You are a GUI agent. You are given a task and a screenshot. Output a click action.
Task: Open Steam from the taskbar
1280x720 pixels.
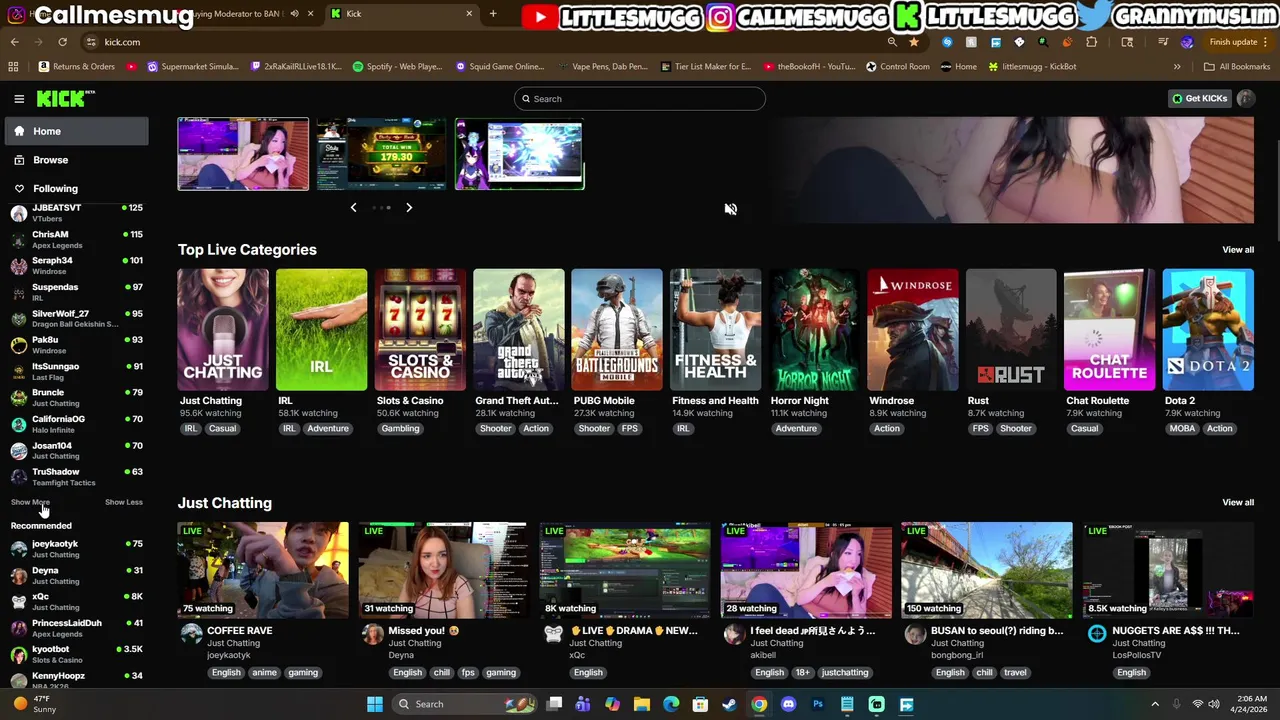[x=730, y=704]
